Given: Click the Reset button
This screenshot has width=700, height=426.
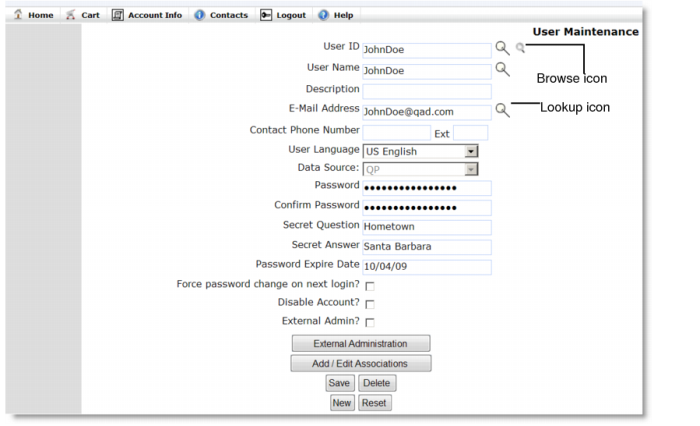Looking at the screenshot, I should pos(375,403).
